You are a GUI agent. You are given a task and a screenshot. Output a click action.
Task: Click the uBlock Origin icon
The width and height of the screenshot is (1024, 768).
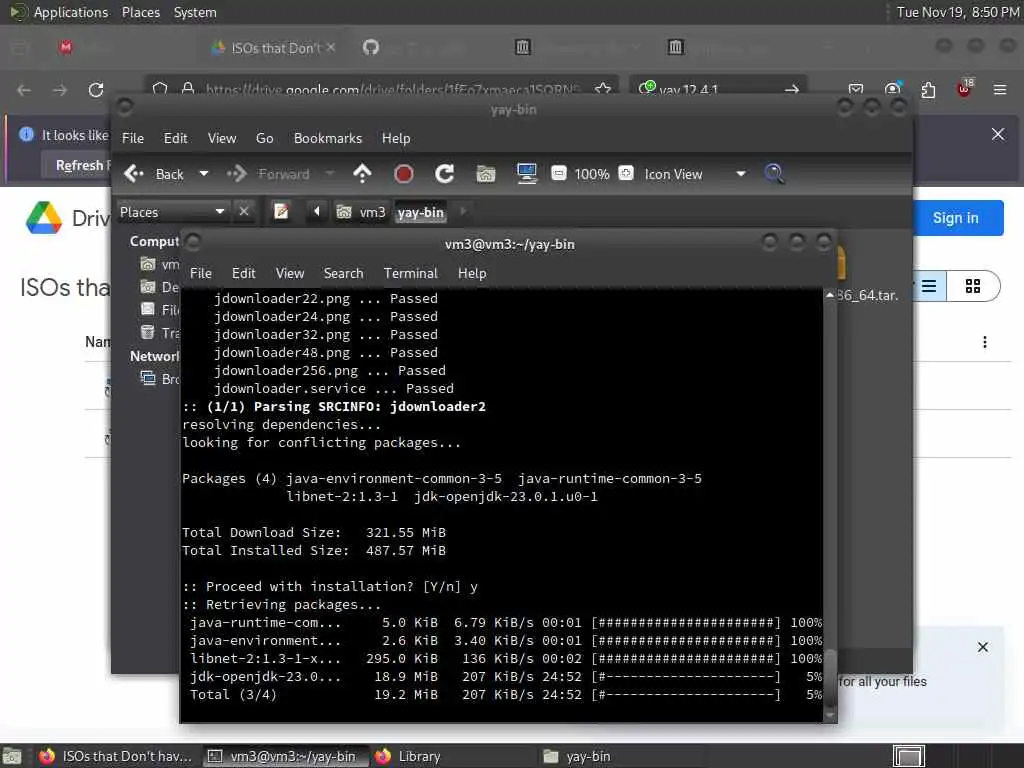964,89
